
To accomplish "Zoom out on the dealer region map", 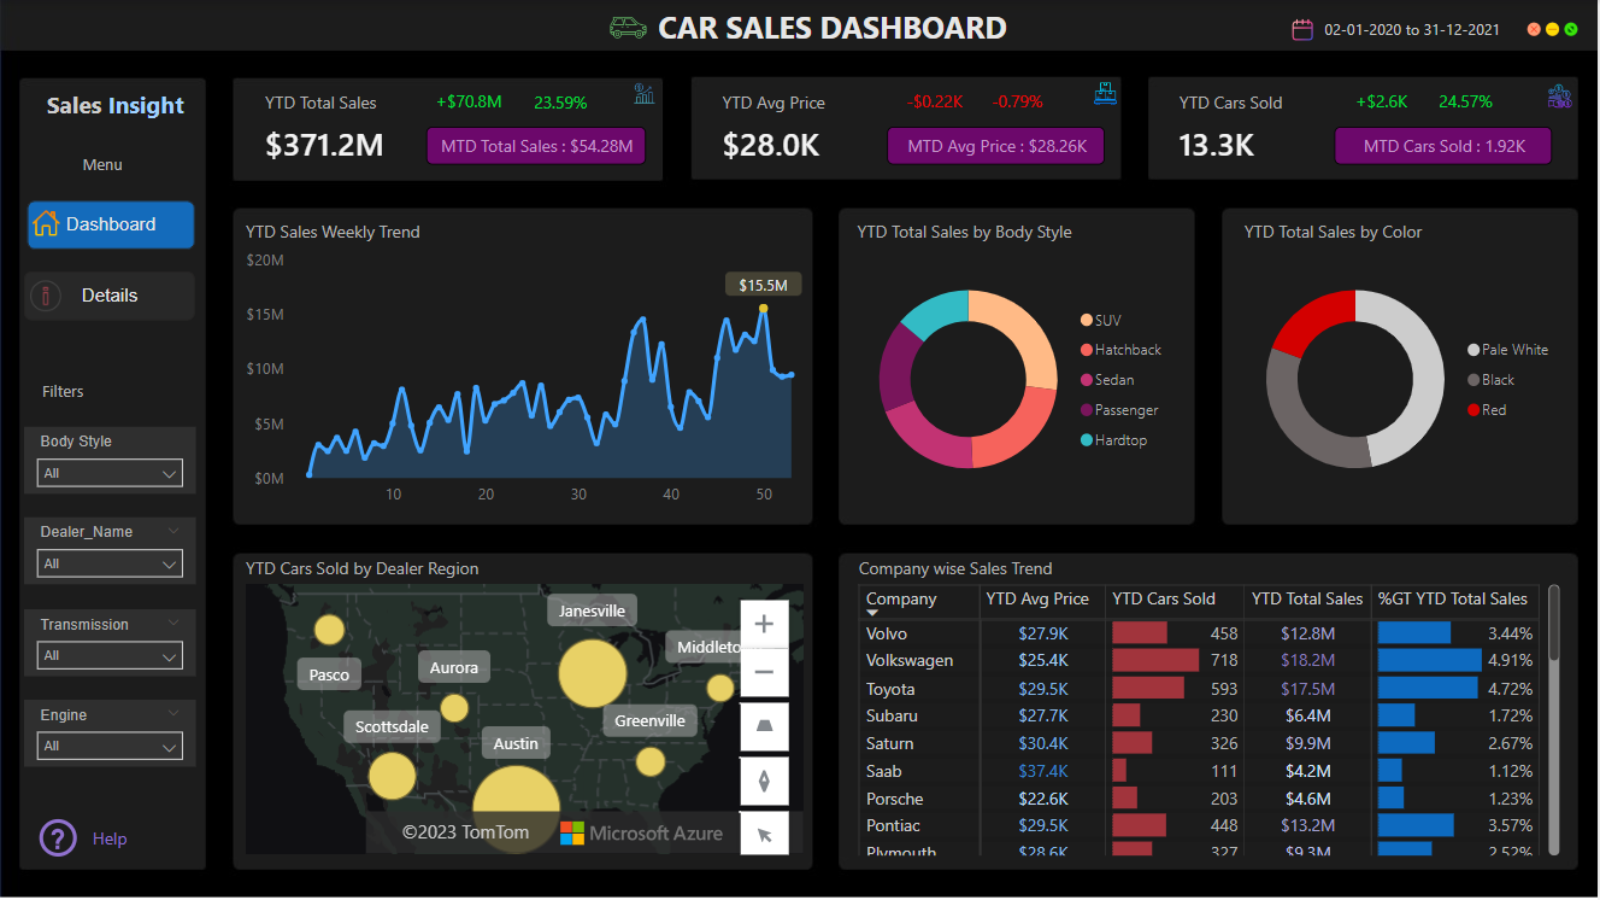I will [764, 672].
